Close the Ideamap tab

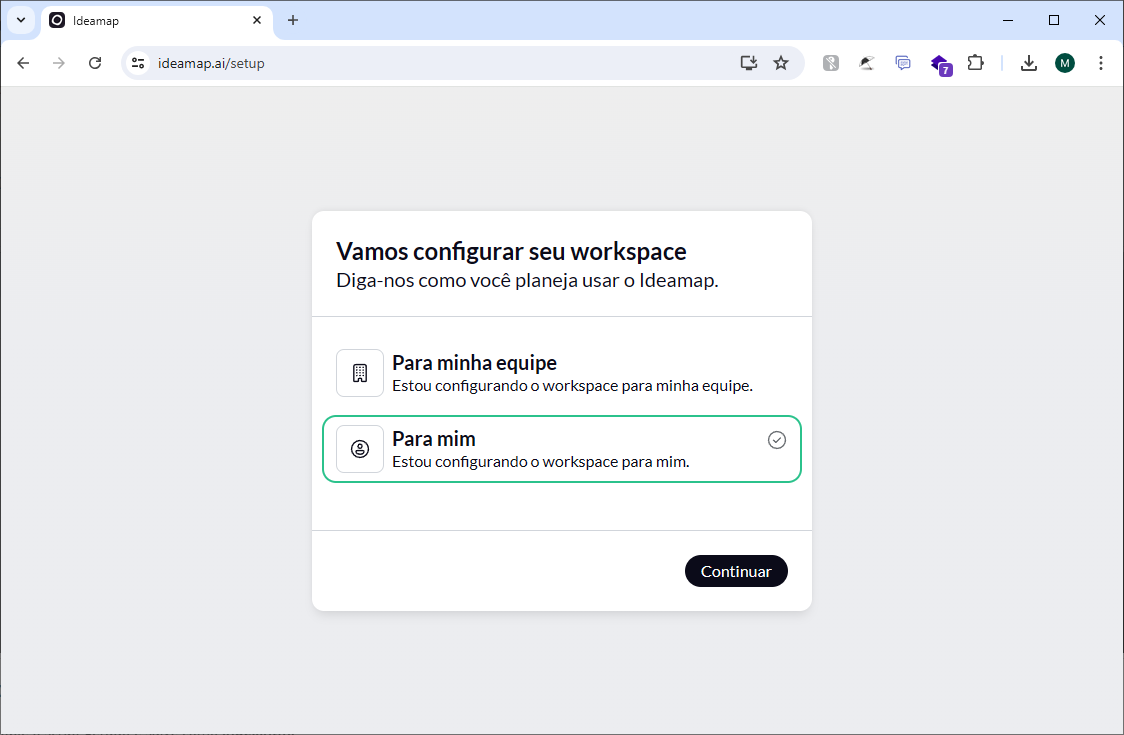(257, 20)
